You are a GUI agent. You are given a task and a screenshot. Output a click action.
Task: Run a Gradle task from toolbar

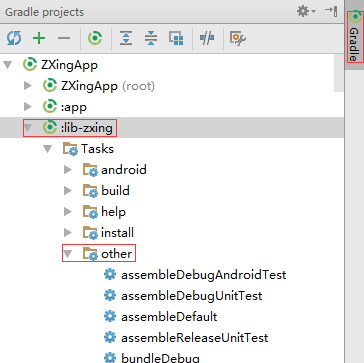click(x=95, y=38)
